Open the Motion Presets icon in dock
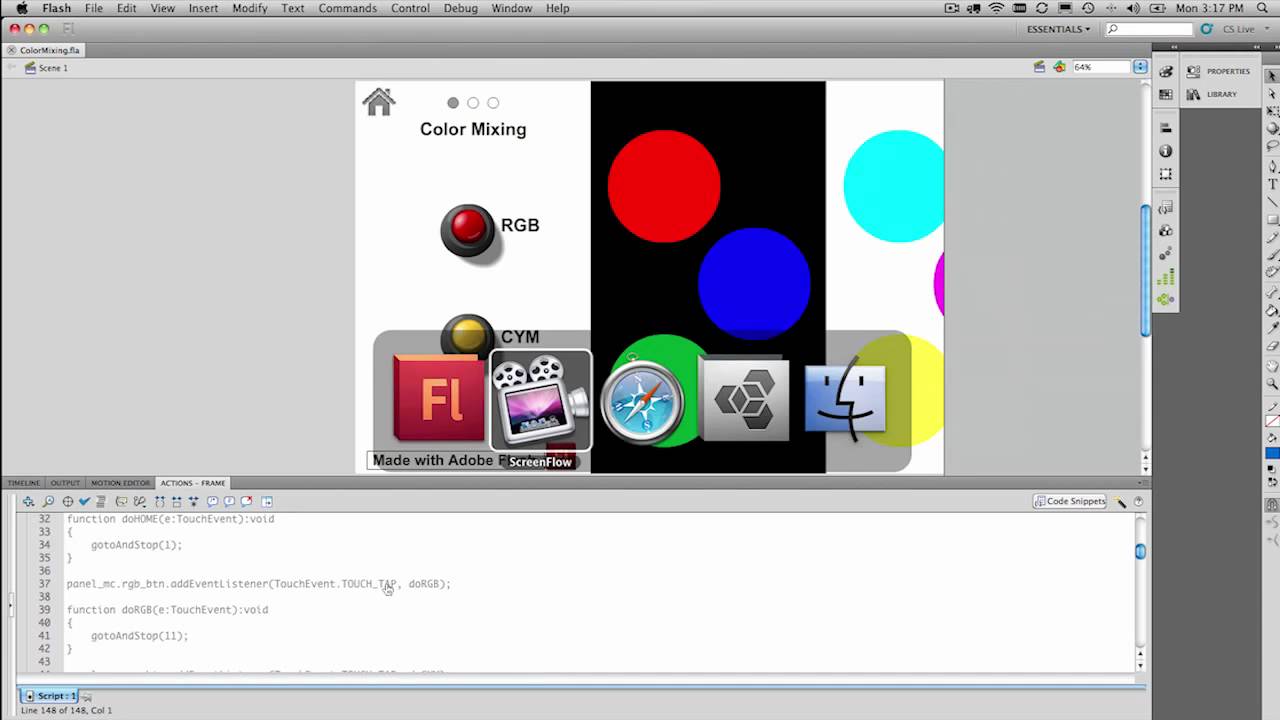The image size is (1280, 720). pyautogui.click(x=1166, y=254)
